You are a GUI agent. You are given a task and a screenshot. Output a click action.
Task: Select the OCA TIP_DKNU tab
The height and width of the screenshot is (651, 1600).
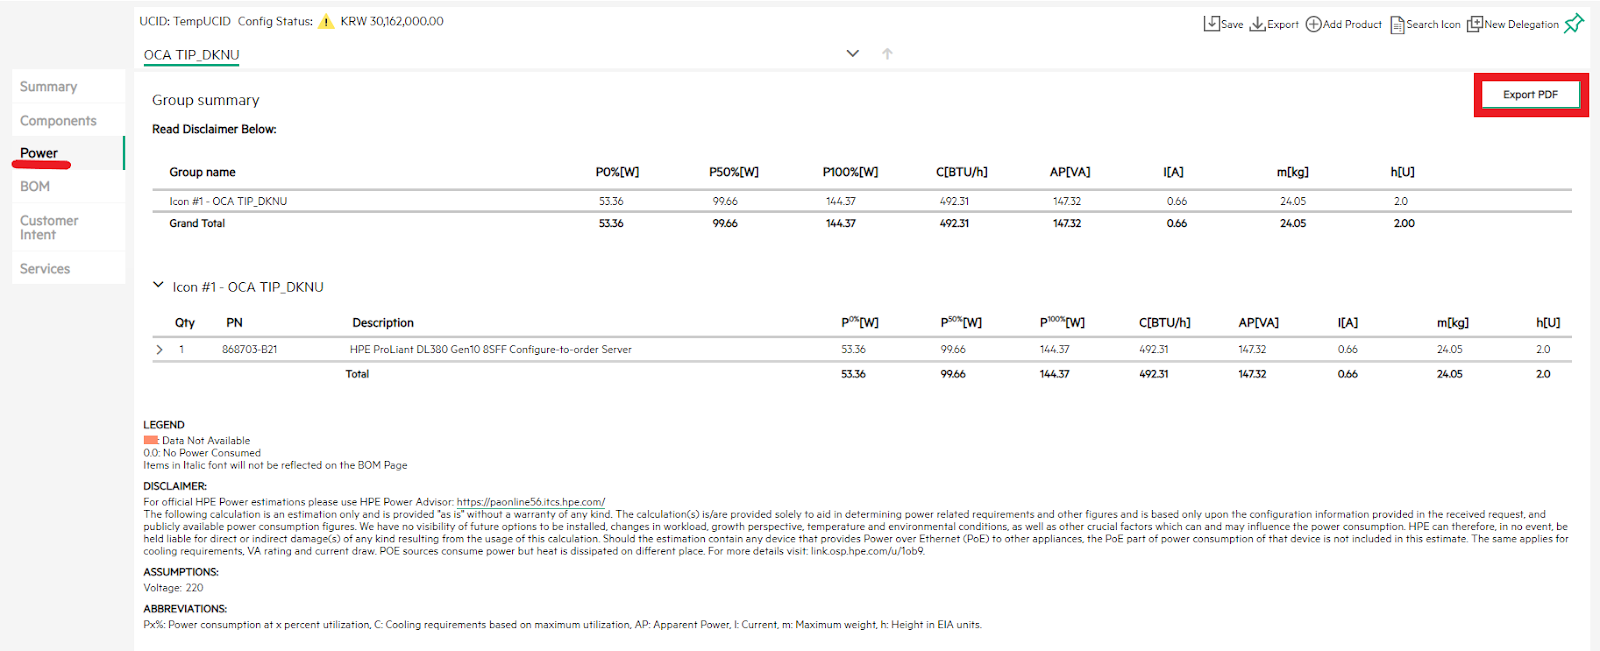pyautogui.click(x=191, y=55)
